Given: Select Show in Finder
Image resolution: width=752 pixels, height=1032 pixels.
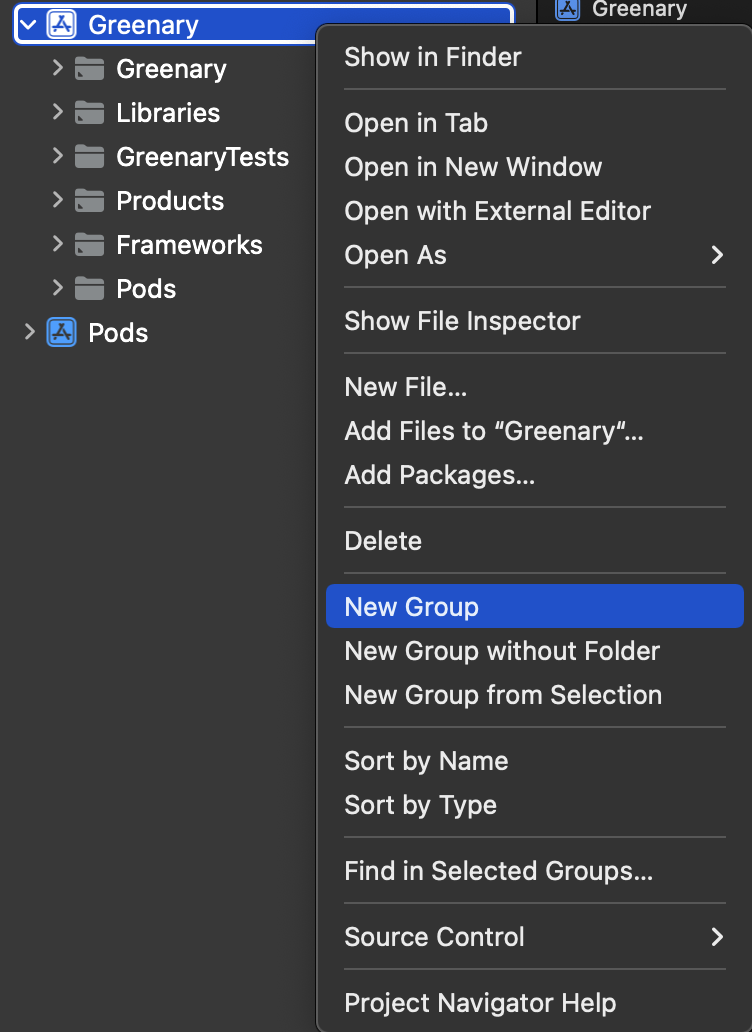Looking at the screenshot, I should pyautogui.click(x=433, y=57).
